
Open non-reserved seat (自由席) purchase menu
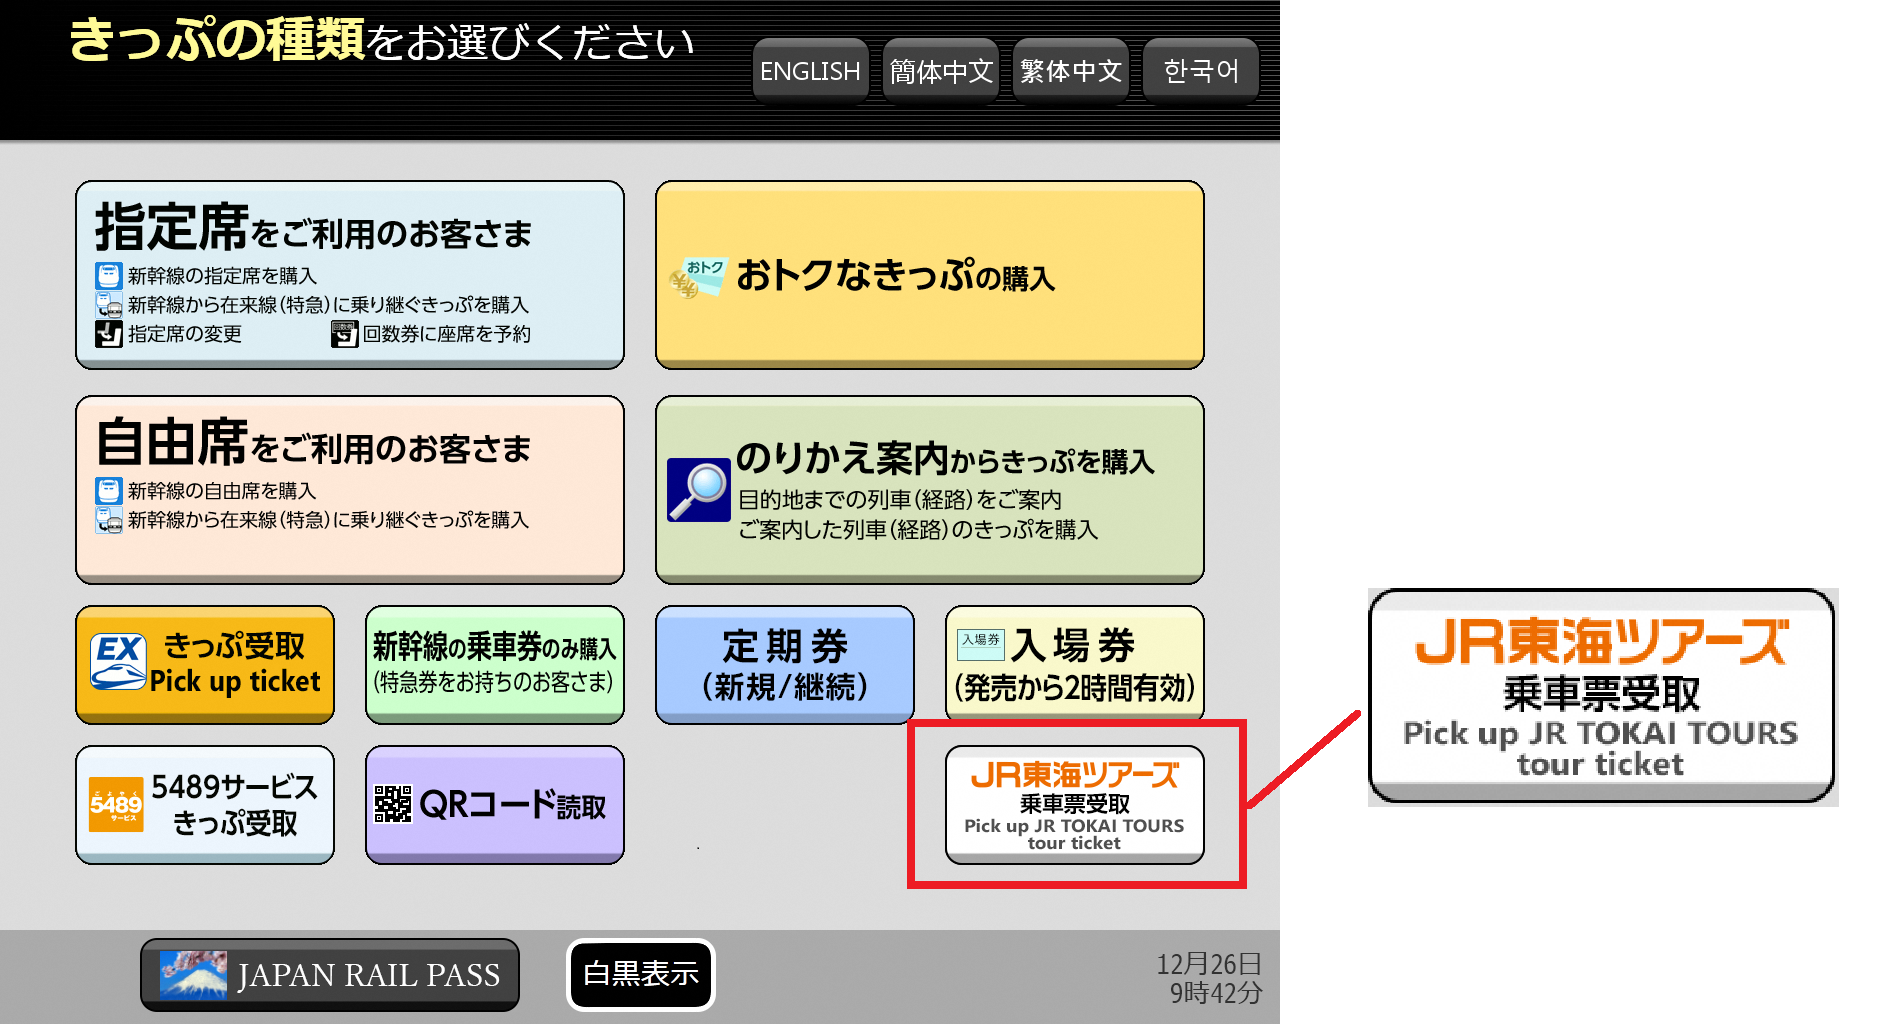tap(348, 489)
